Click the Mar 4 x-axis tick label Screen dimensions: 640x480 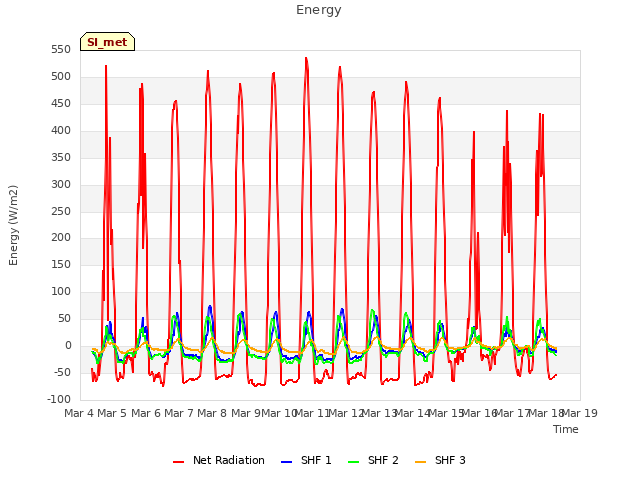tap(79, 413)
